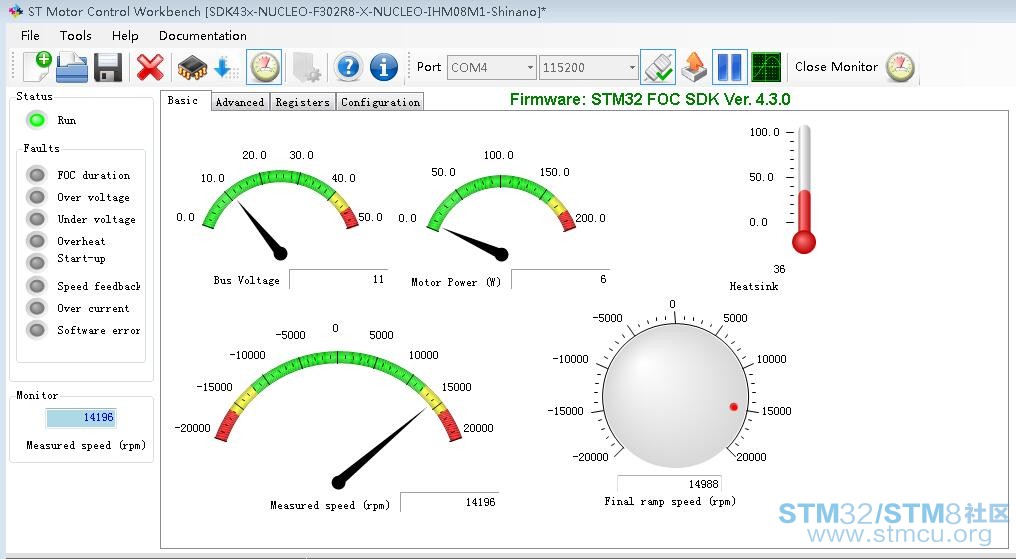The image size is (1016, 559).
Task: Click the blue download arrow icon
Action: pyautogui.click(x=225, y=67)
